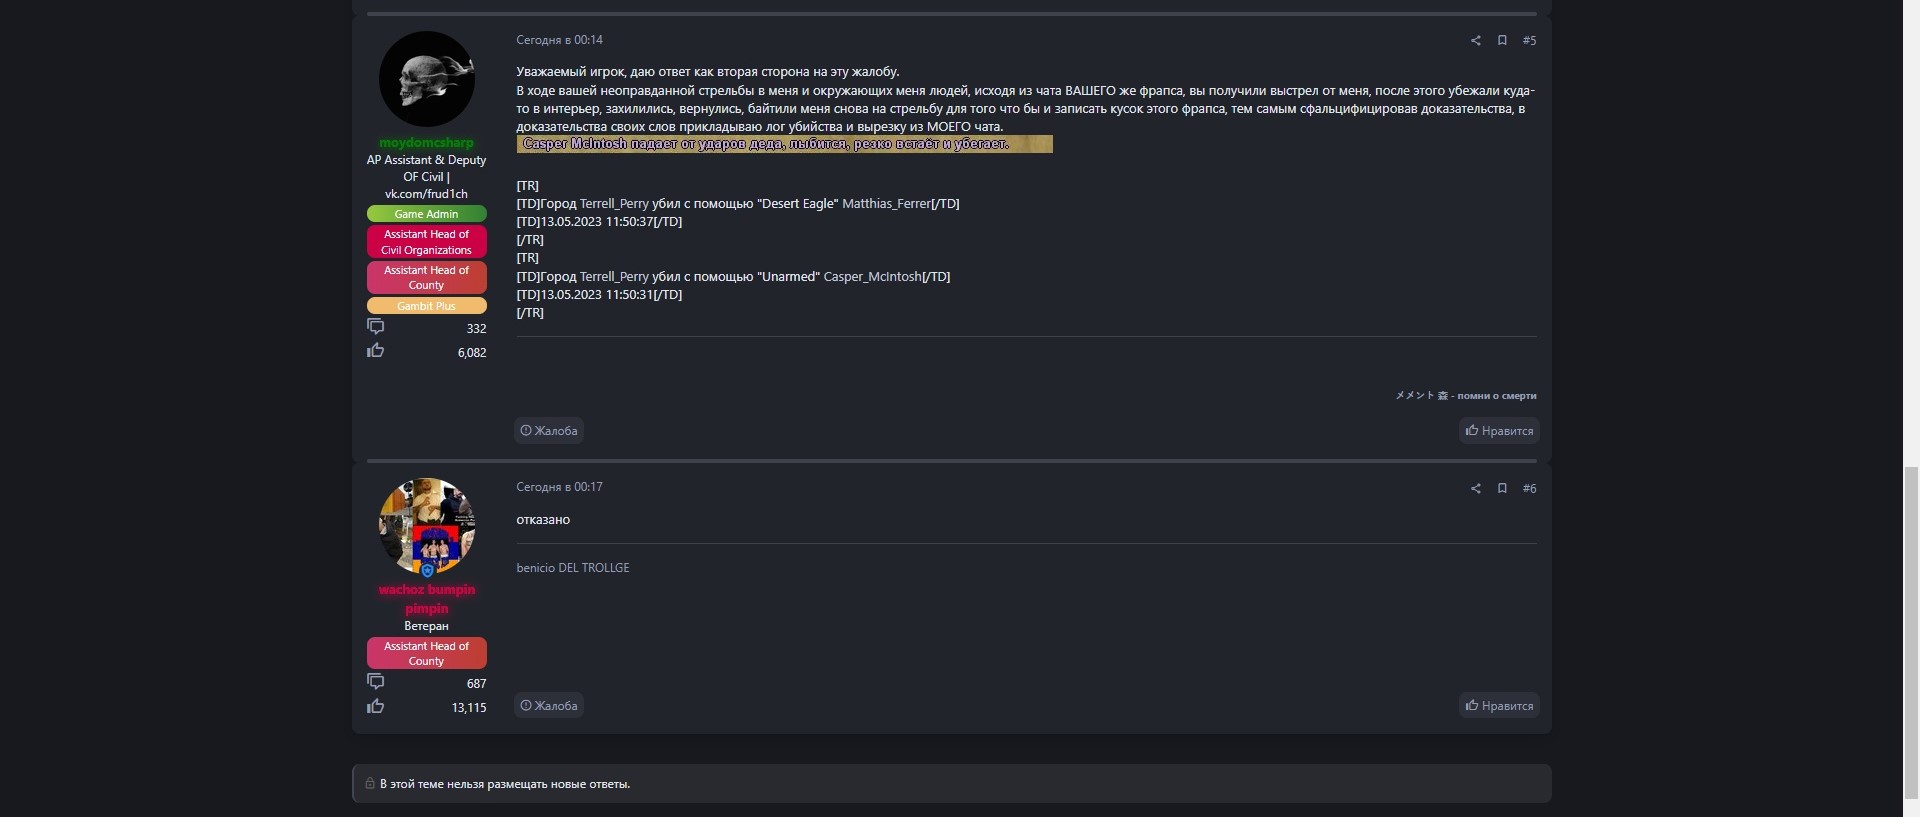Open moydomcsharp's skull avatar
Screen dimensions: 1920x817
point(426,79)
